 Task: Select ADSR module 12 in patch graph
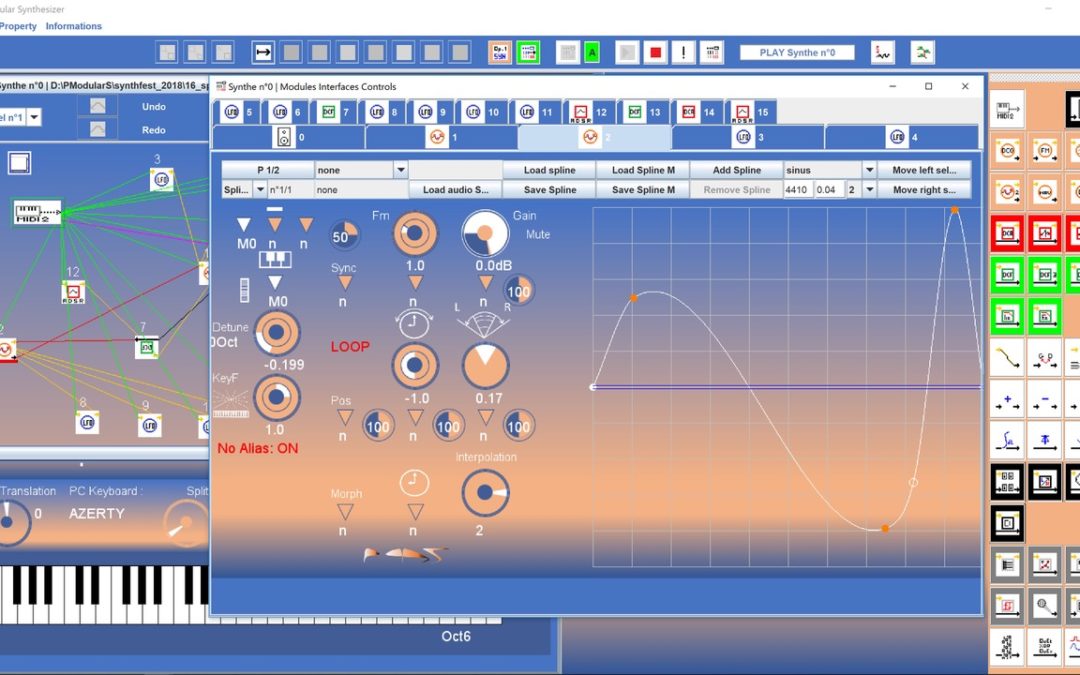coord(73,292)
